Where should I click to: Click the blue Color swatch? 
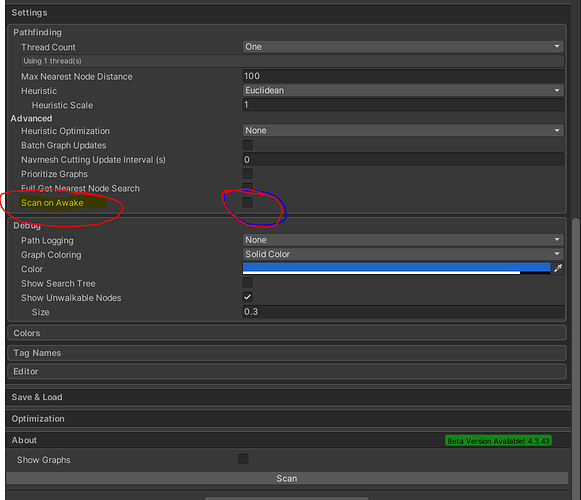click(x=396, y=268)
